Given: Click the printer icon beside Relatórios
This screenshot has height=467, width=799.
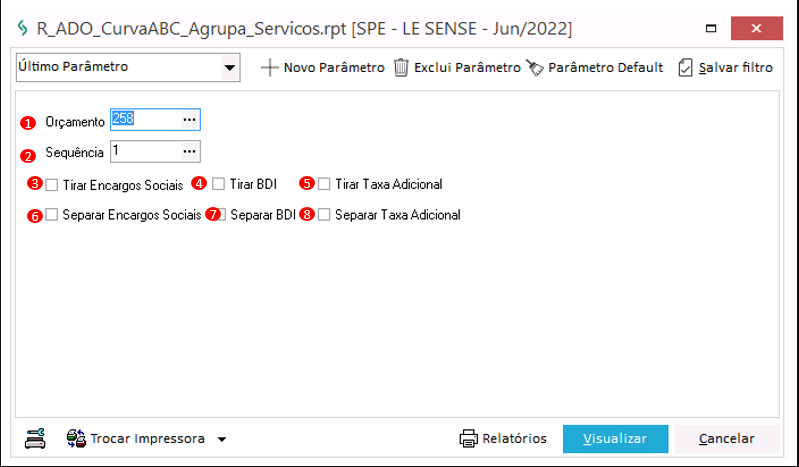Looking at the screenshot, I should coord(468,438).
